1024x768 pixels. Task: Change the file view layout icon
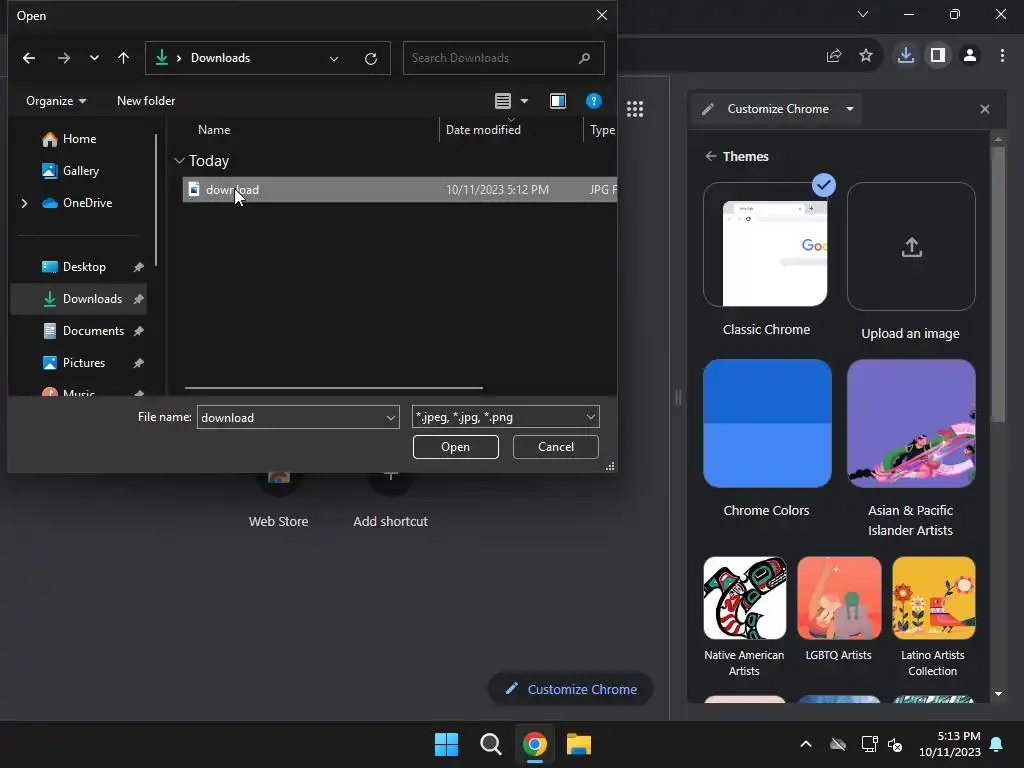click(x=503, y=101)
